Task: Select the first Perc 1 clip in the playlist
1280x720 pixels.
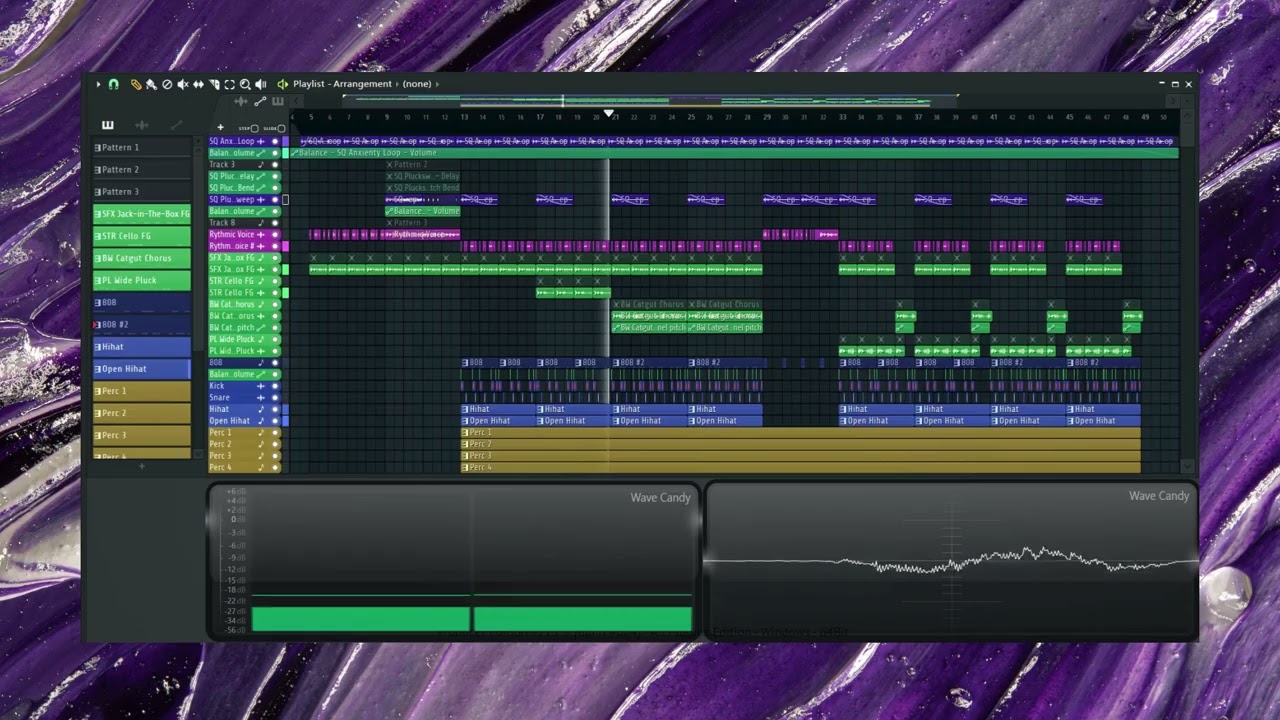Action: point(800,432)
